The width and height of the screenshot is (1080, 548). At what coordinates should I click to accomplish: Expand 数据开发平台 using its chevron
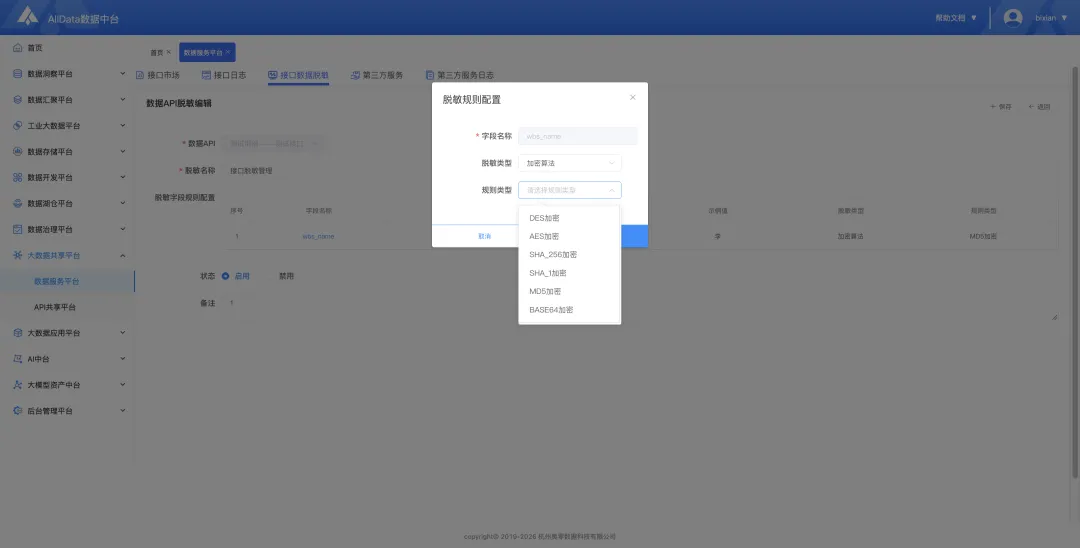123,178
